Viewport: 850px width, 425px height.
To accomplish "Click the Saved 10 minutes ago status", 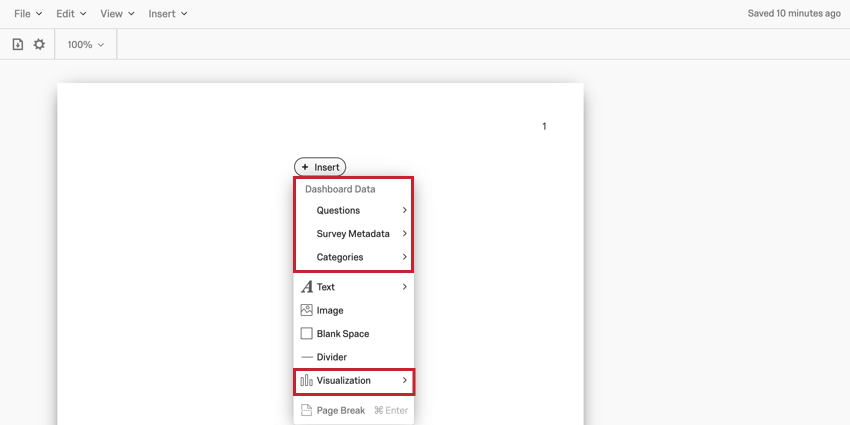I will 794,14.
